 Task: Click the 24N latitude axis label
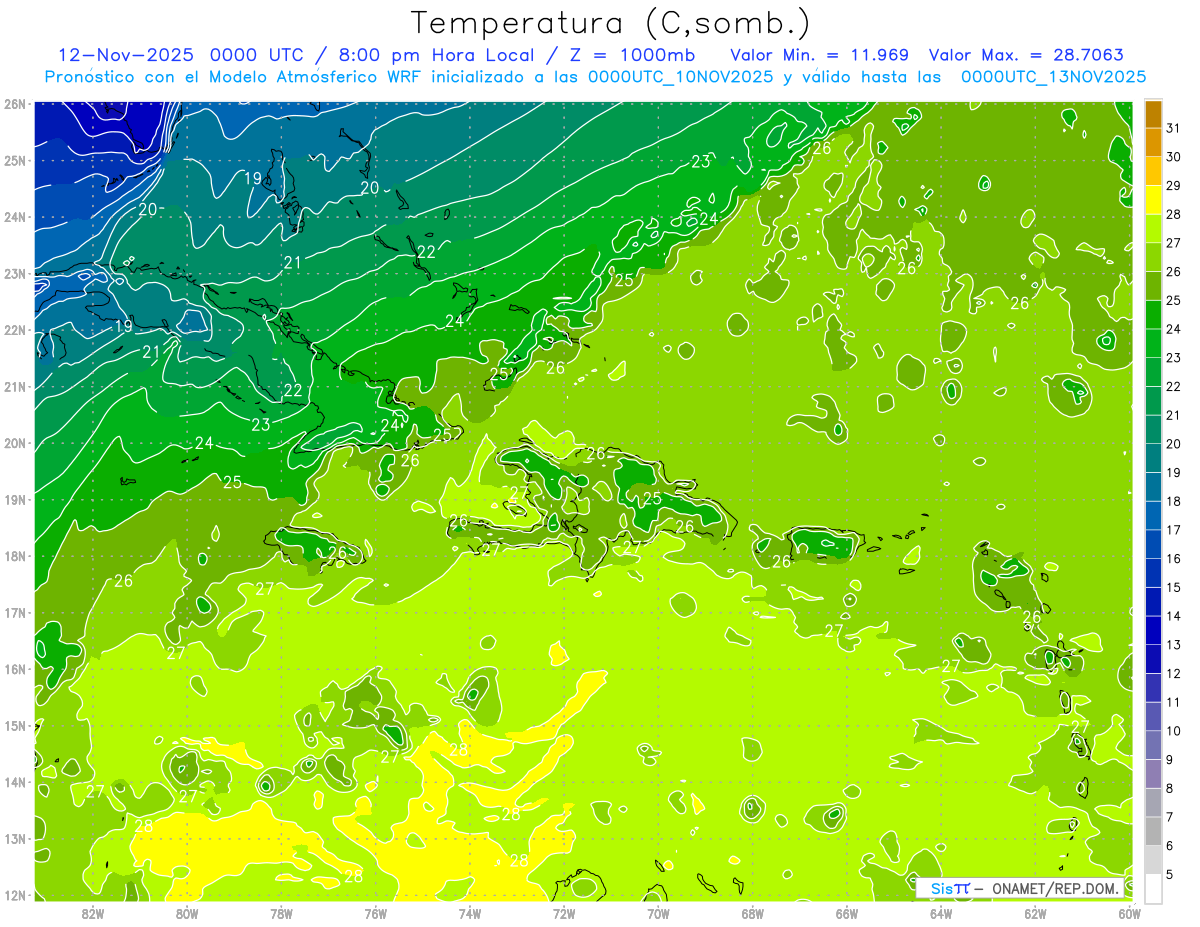15,217
